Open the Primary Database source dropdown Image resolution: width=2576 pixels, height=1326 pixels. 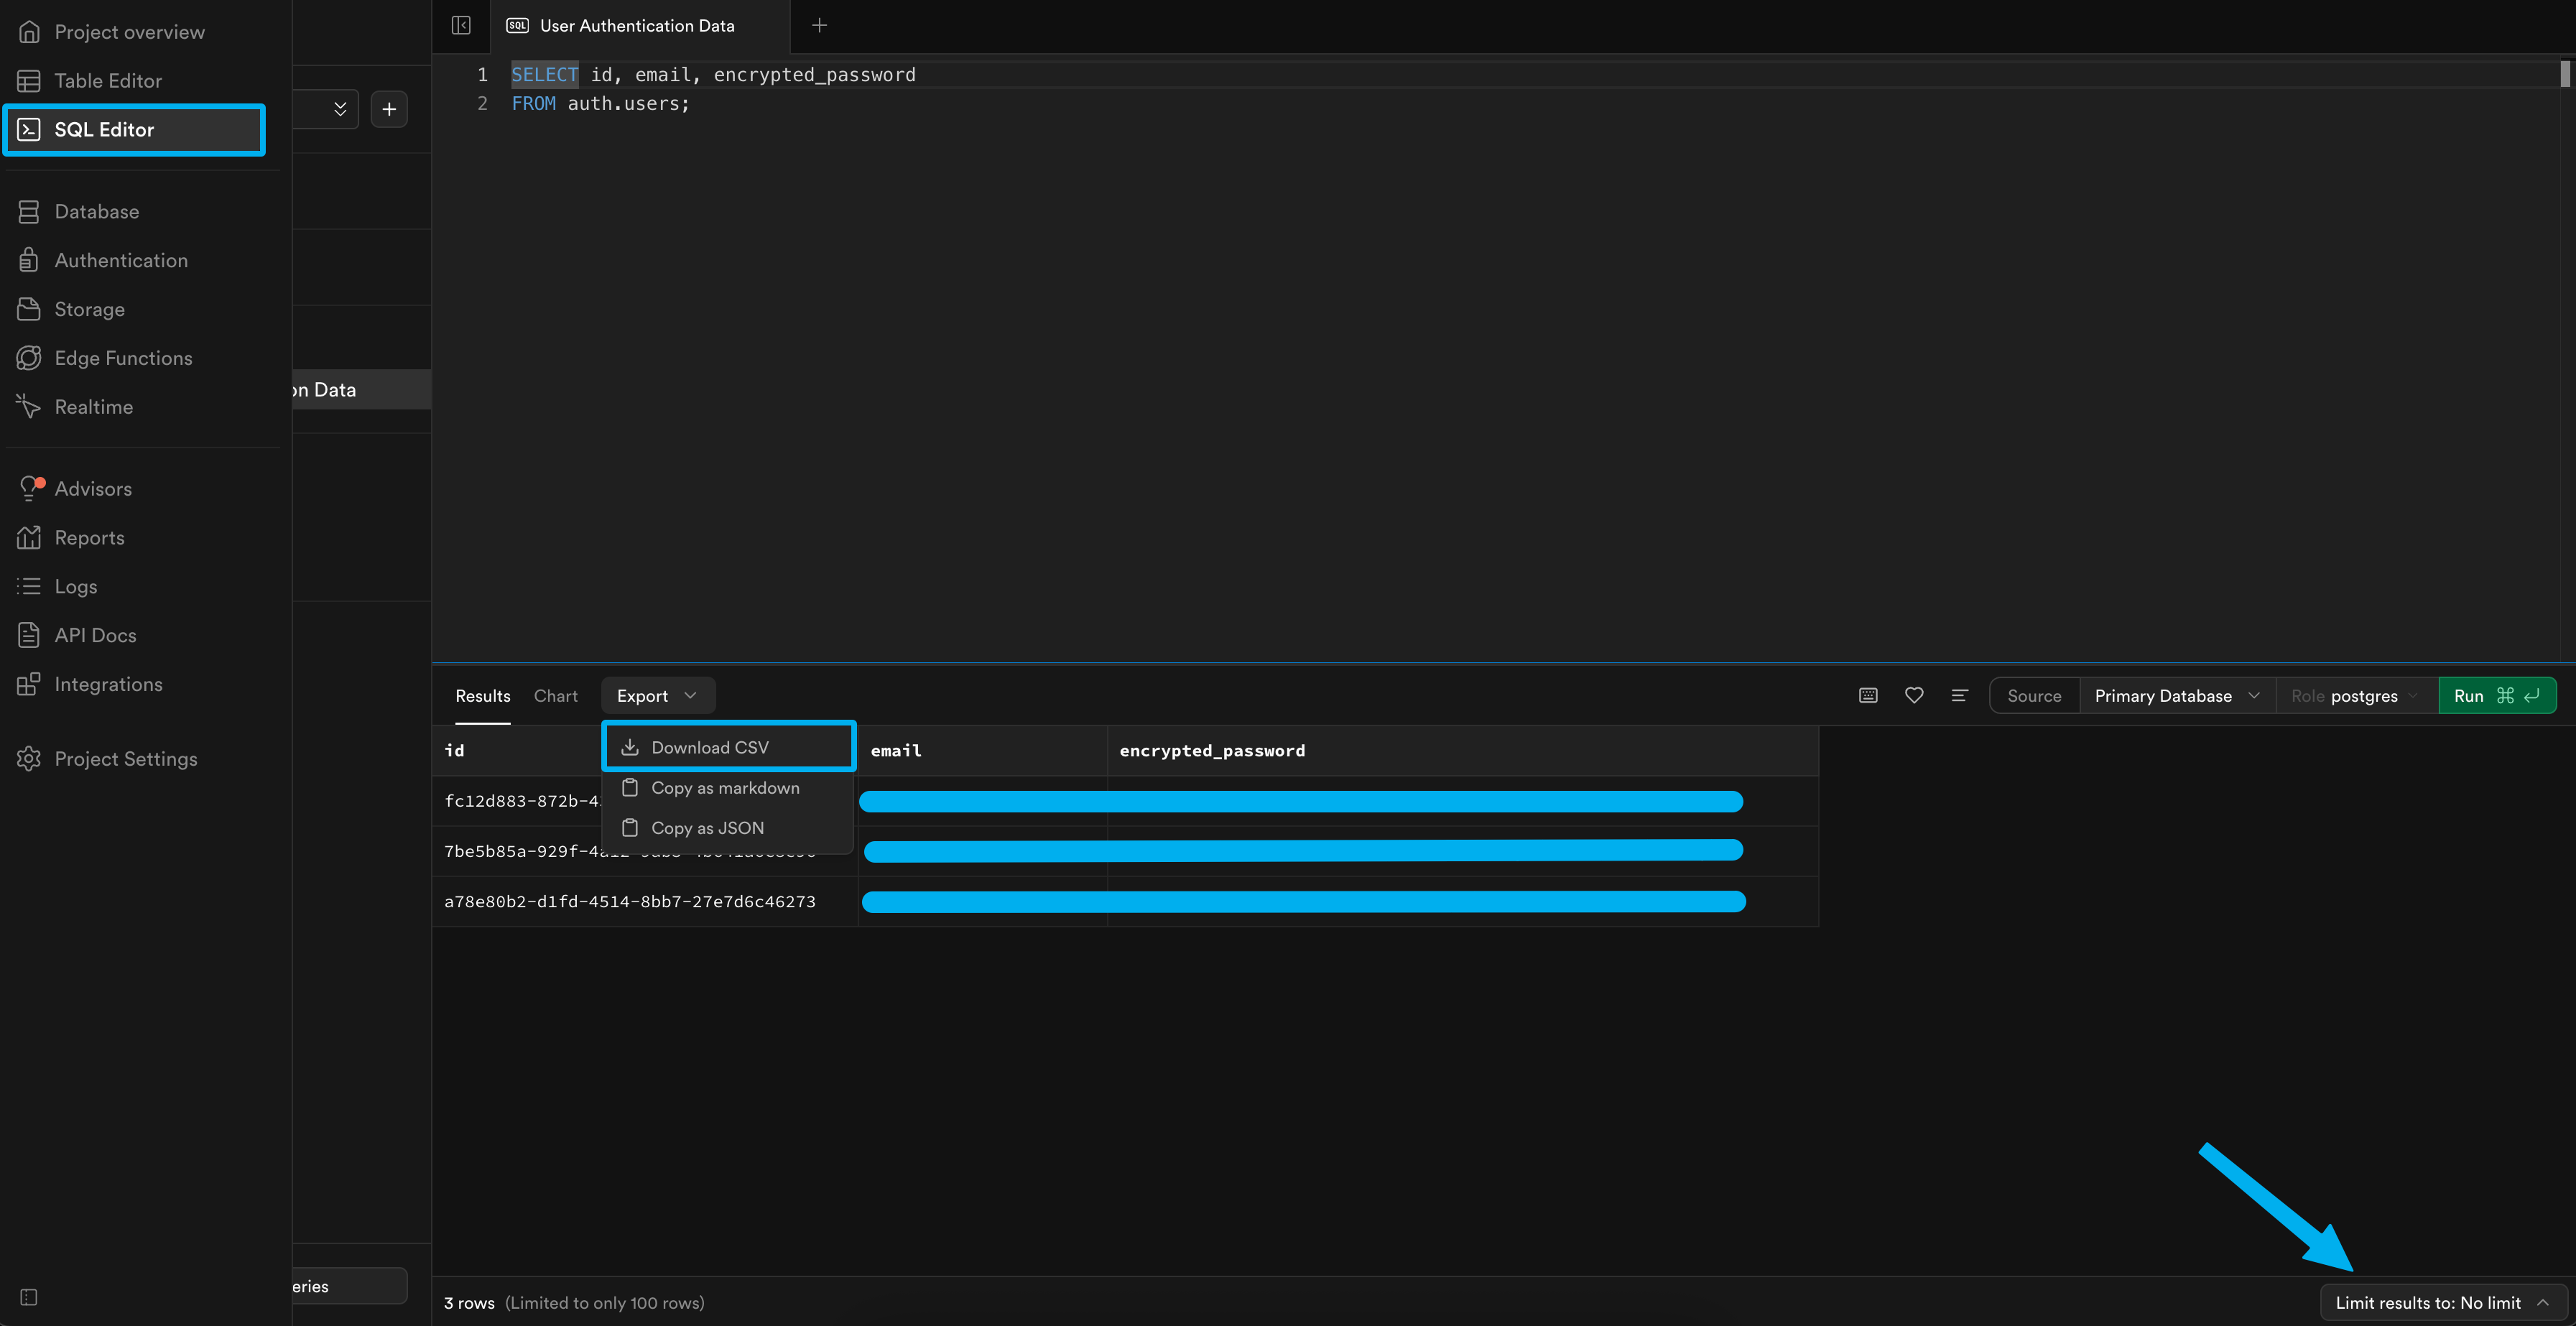tap(2177, 696)
